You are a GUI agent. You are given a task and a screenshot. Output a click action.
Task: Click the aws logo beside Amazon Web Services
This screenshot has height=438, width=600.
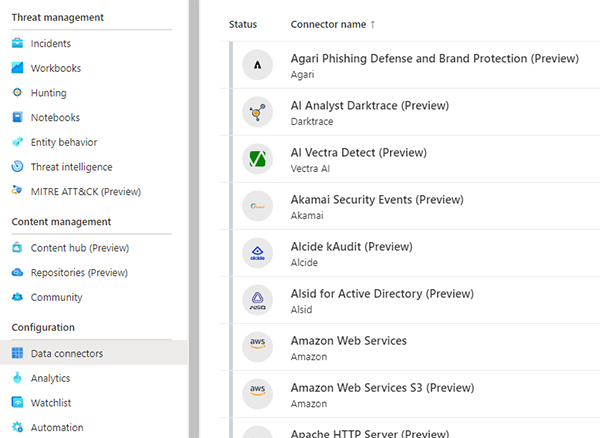tap(258, 347)
